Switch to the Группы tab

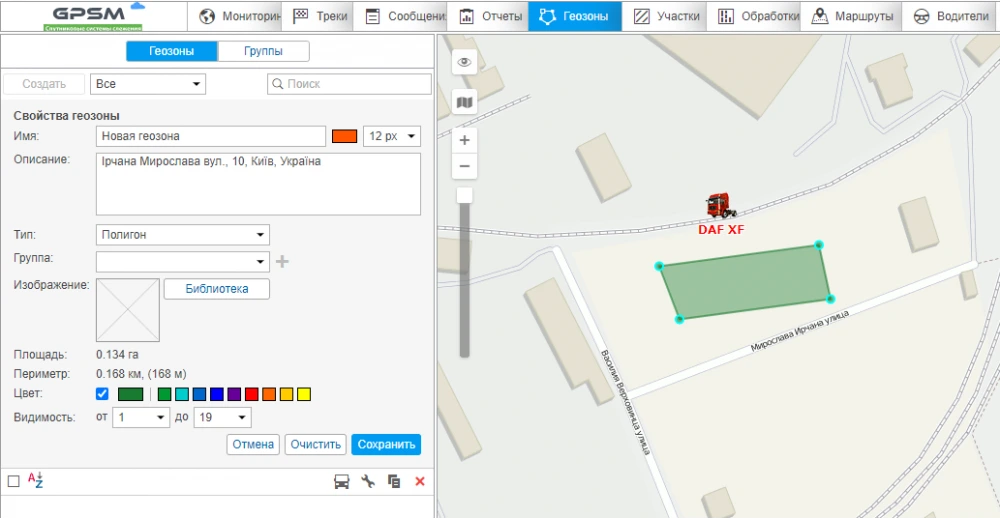[x=263, y=52]
